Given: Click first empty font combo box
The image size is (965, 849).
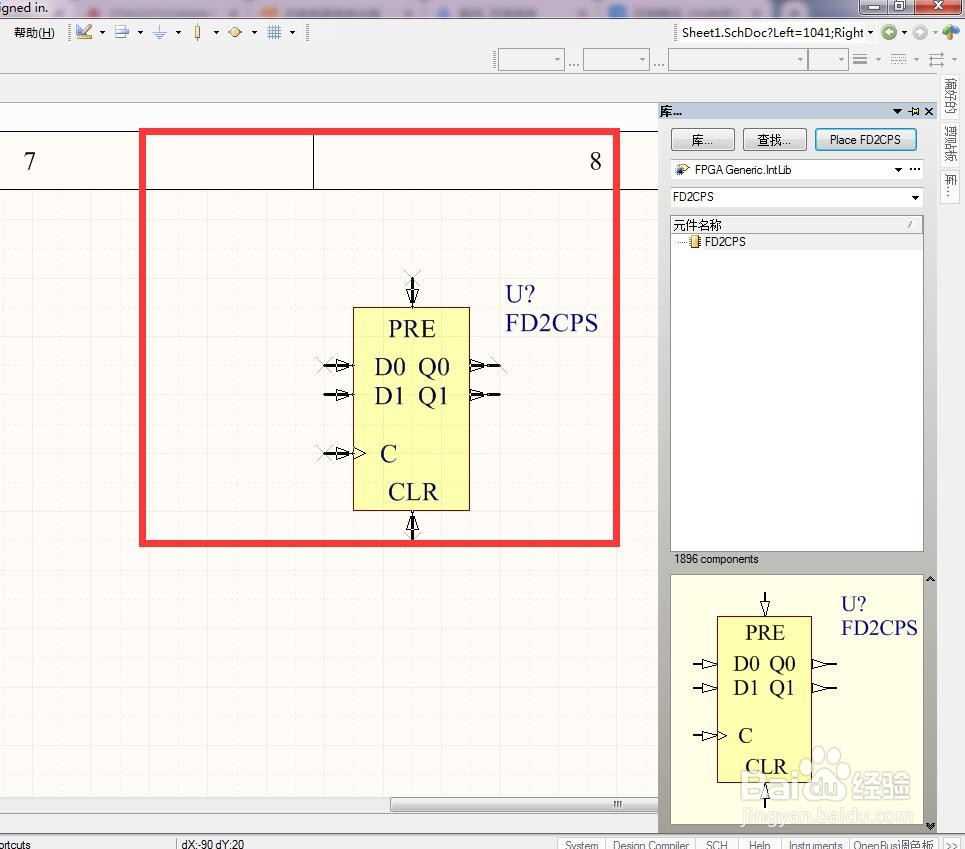Looking at the screenshot, I should pos(531,60).
